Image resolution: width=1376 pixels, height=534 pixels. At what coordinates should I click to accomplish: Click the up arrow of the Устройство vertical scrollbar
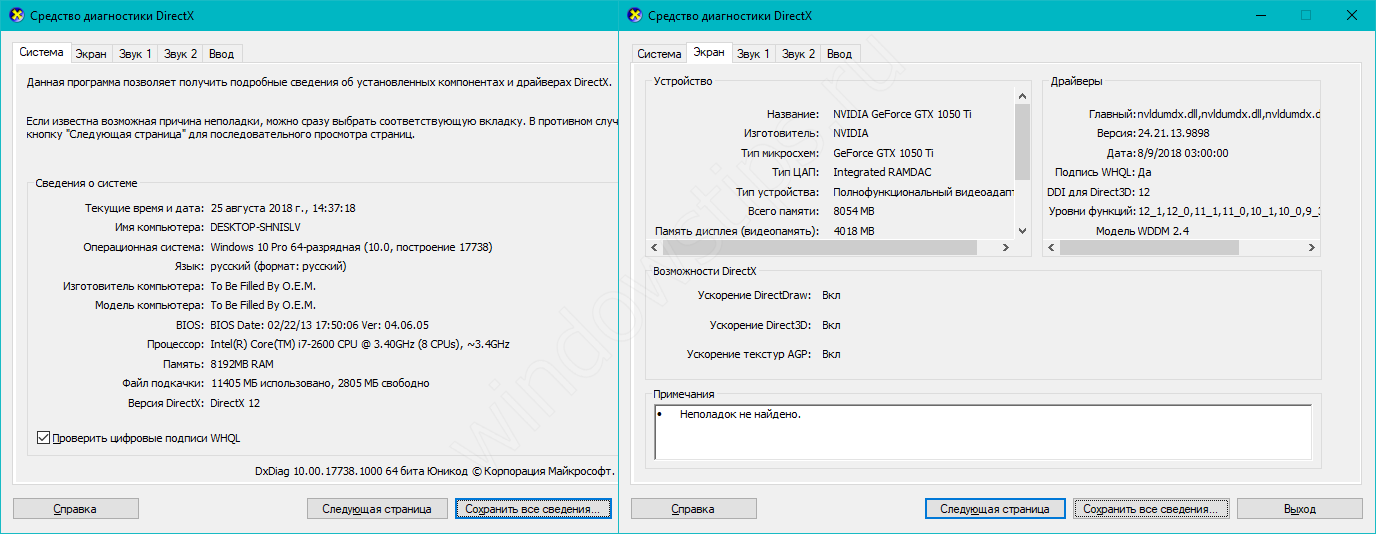point(1022,95)
